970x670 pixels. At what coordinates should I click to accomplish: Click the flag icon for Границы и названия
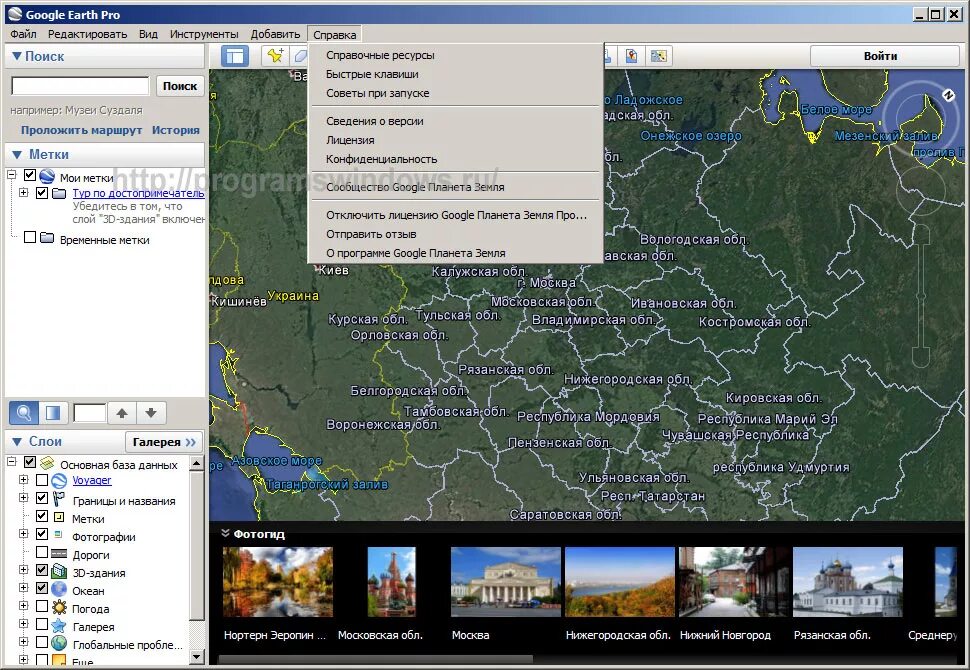[59, 499]
